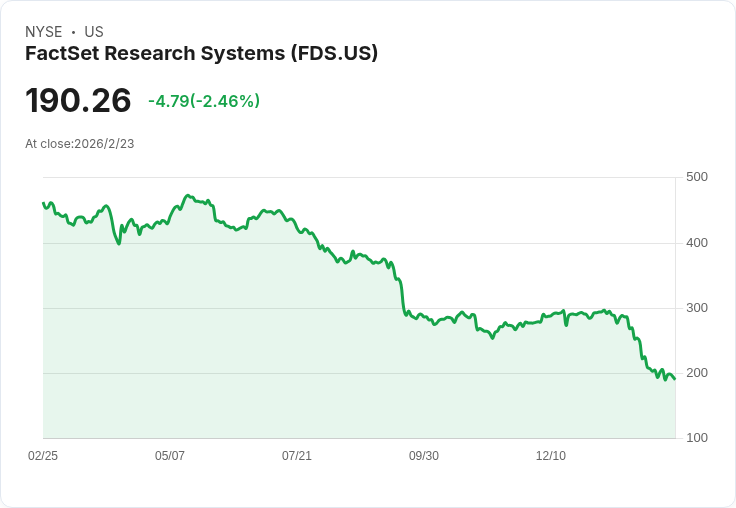The height and width of the screenshot is (508, 736).
Task: Click the 100 price axis label
Action: click(697, 438)
